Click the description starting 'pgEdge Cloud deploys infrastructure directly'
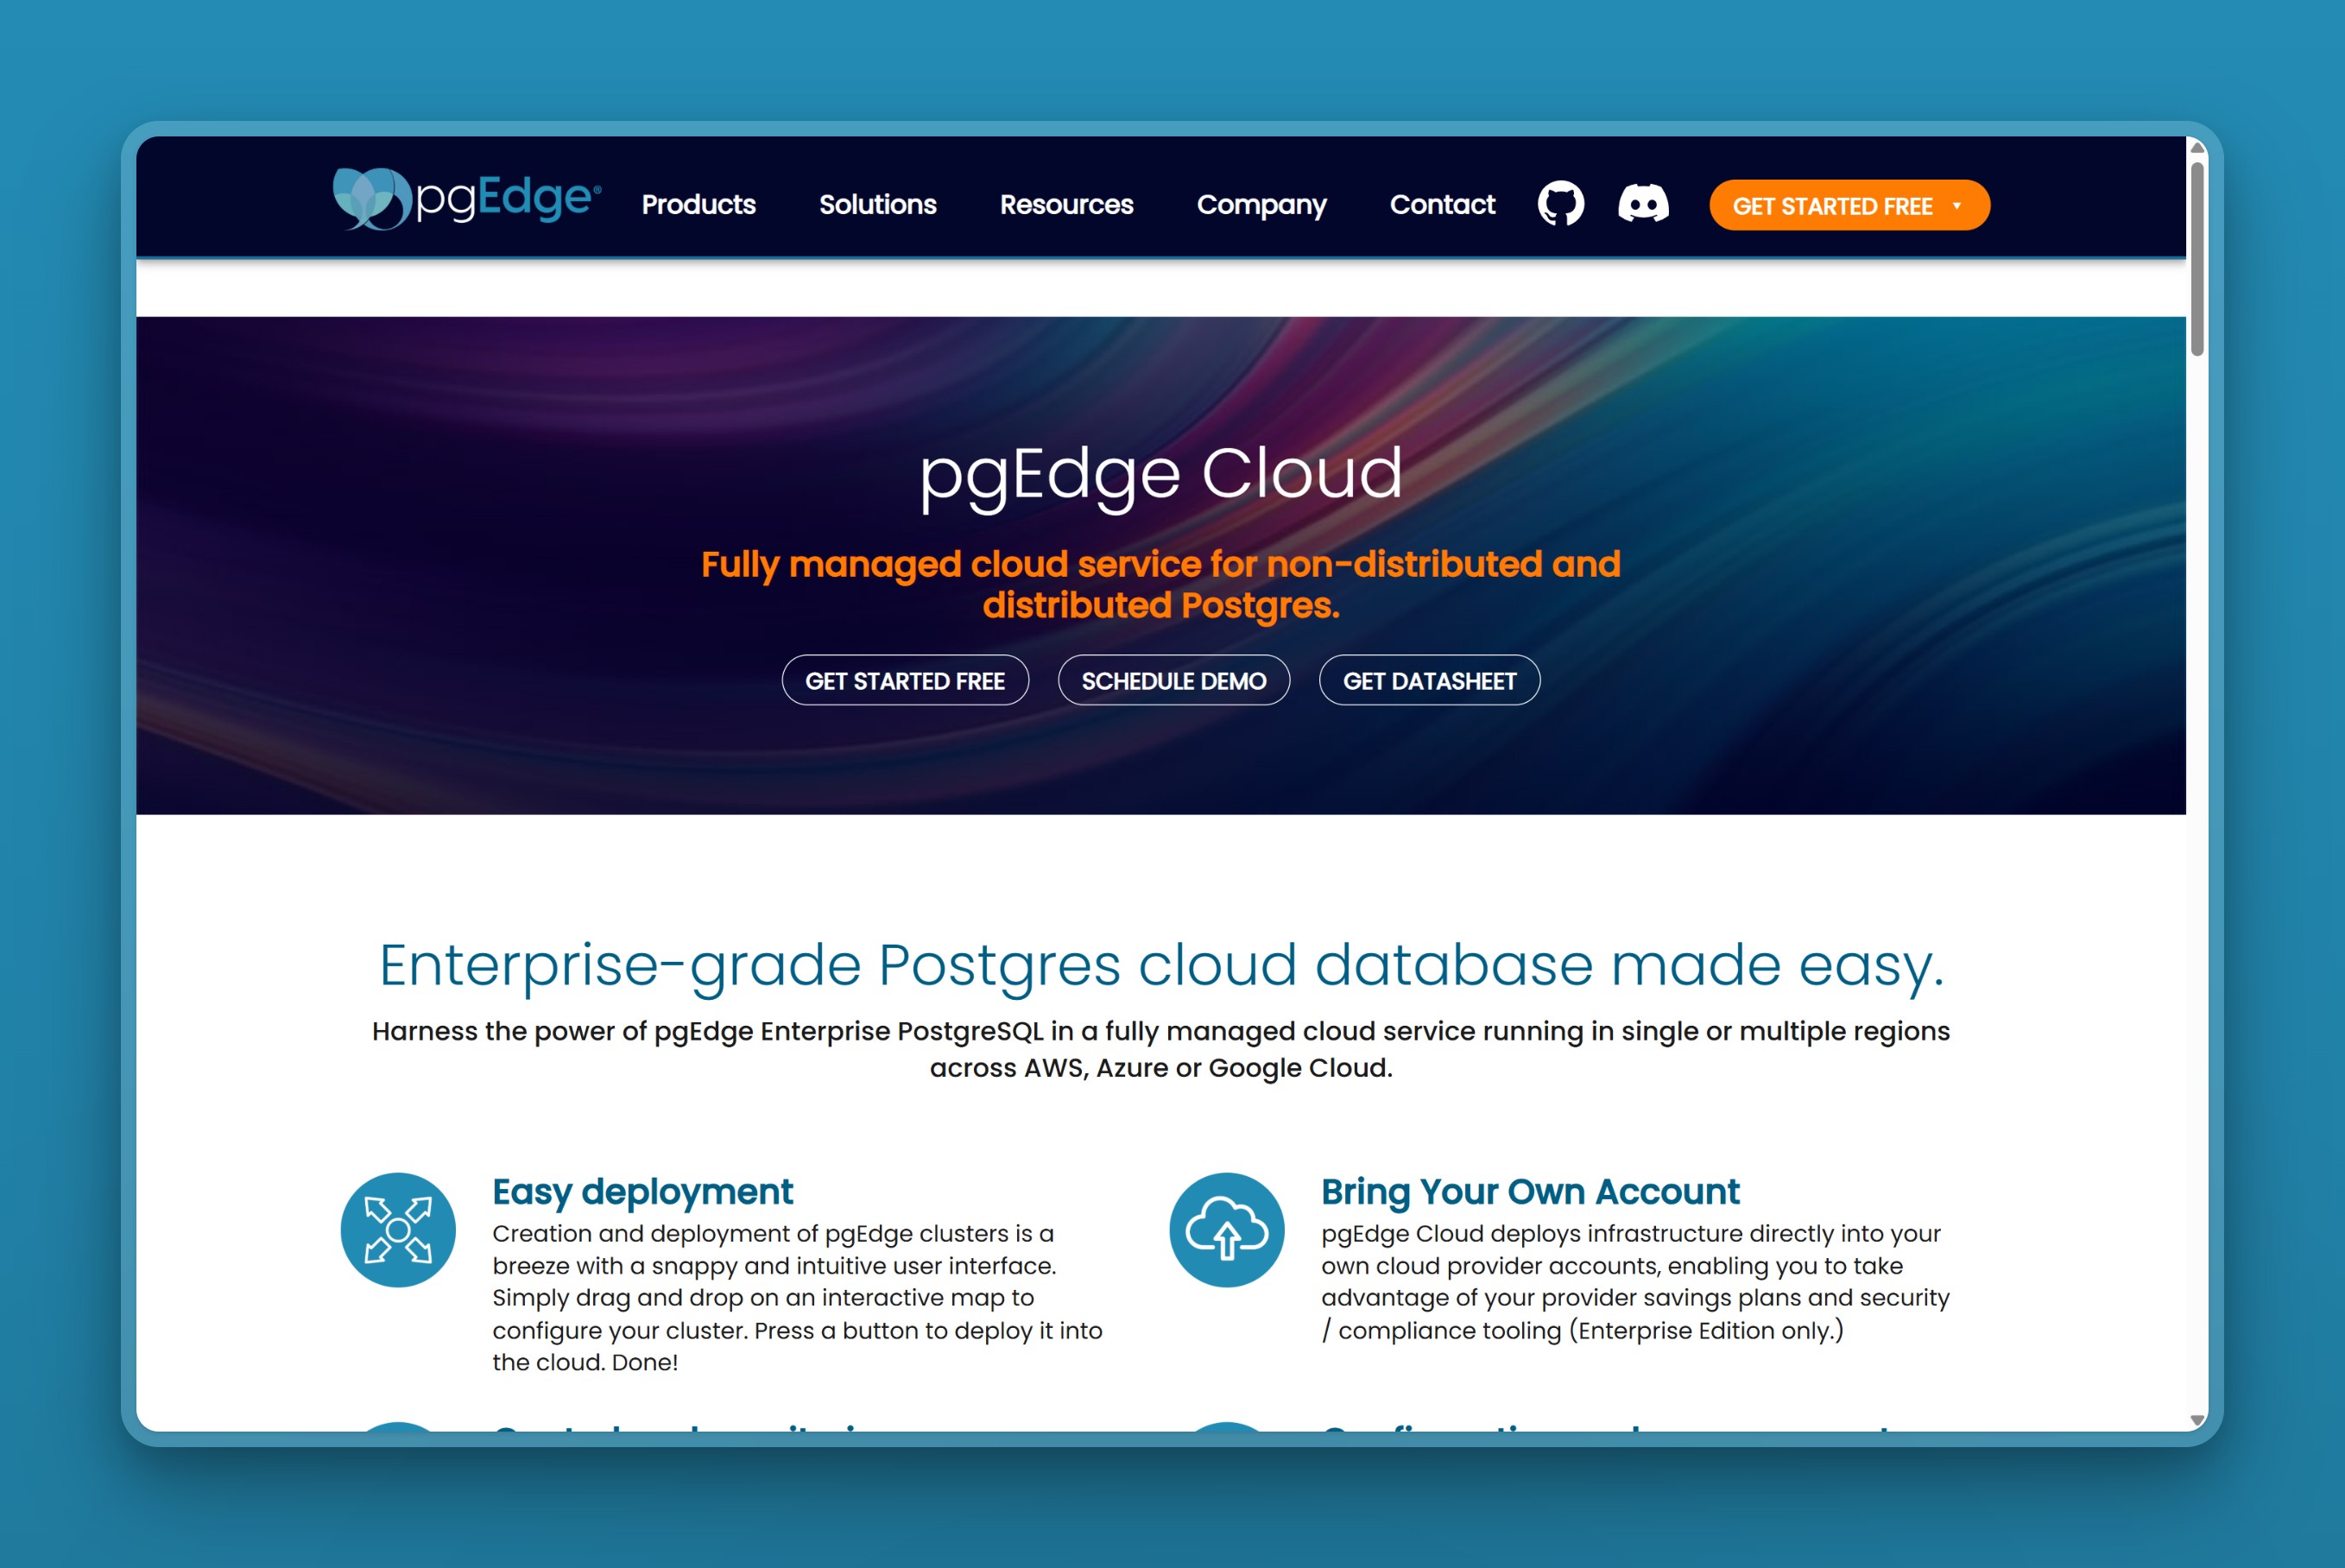2345x1568 pixels. tap(1635, 1282)
